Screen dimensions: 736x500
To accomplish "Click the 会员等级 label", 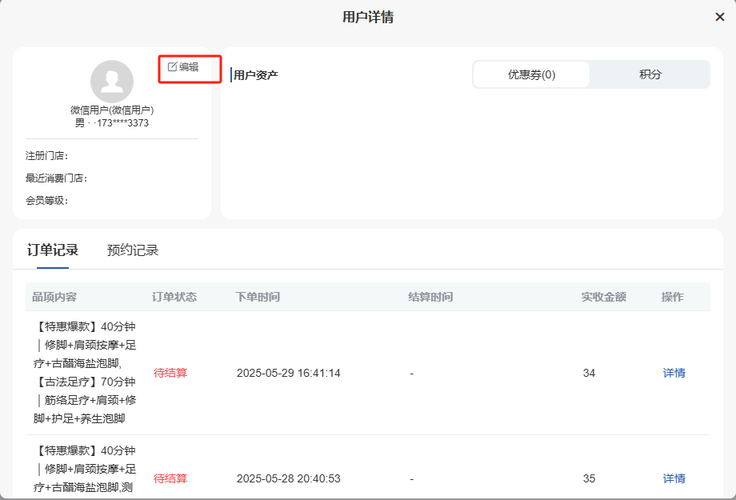I will click(47, 200).
